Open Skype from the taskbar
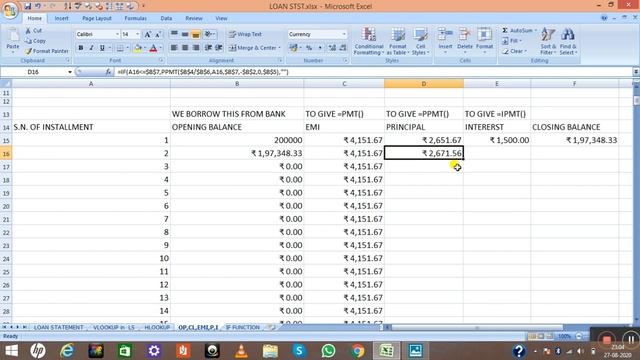Viewport: 640px width, 360px height. pyautogui.click(x=299, y=351)
